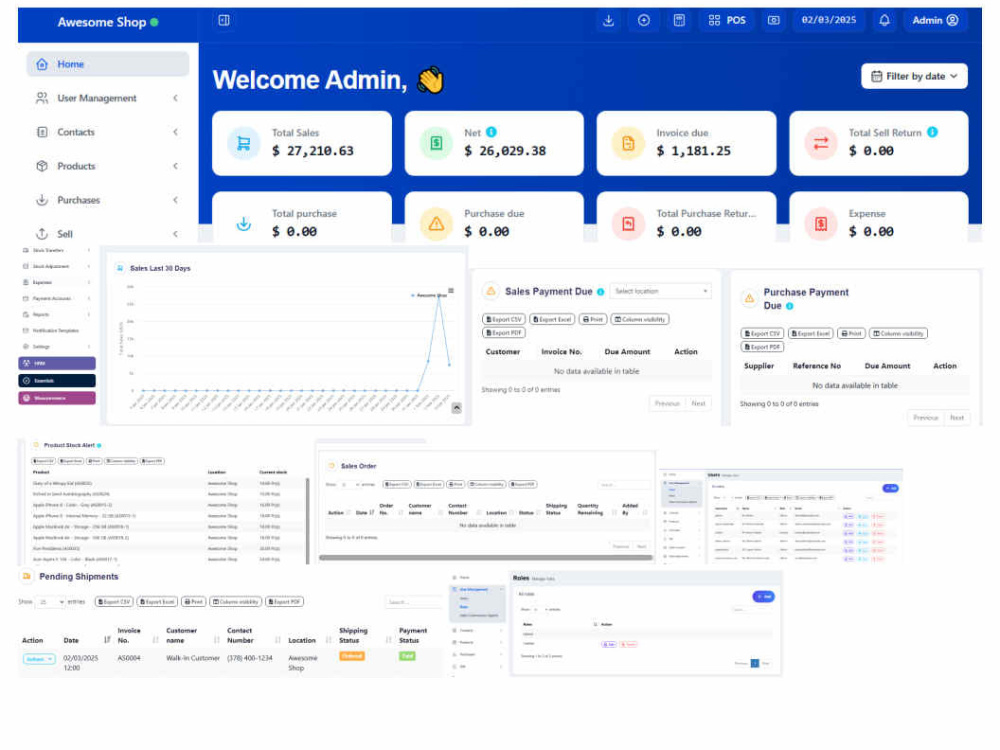Screen dimensions: 1000x750
Task: Click the Ordered shipping status badge
Action: 351,656
